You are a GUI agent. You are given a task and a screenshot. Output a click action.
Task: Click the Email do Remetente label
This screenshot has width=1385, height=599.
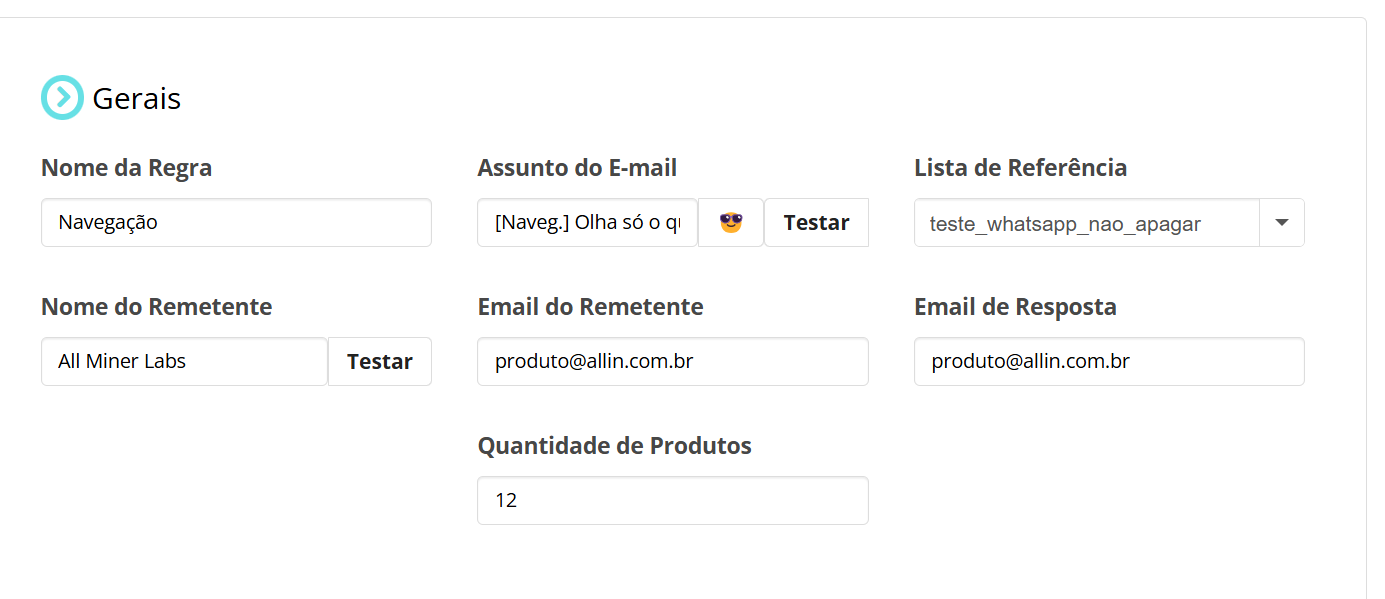(591, 306)
